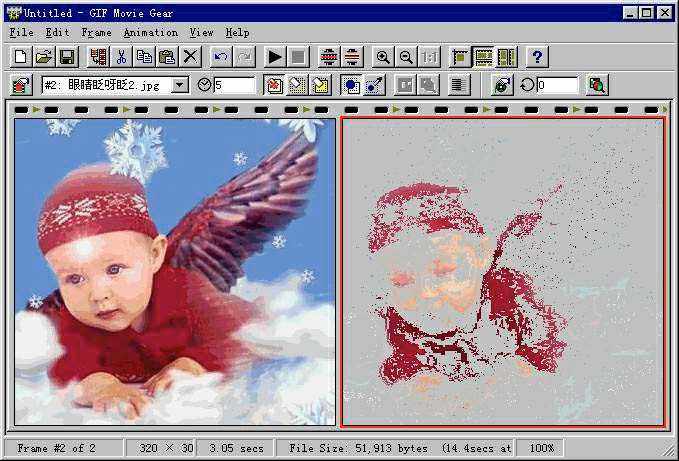This screenshot has height=461, width=679.
Task: Click the Undo arrow icon
Action: point(221,58)
